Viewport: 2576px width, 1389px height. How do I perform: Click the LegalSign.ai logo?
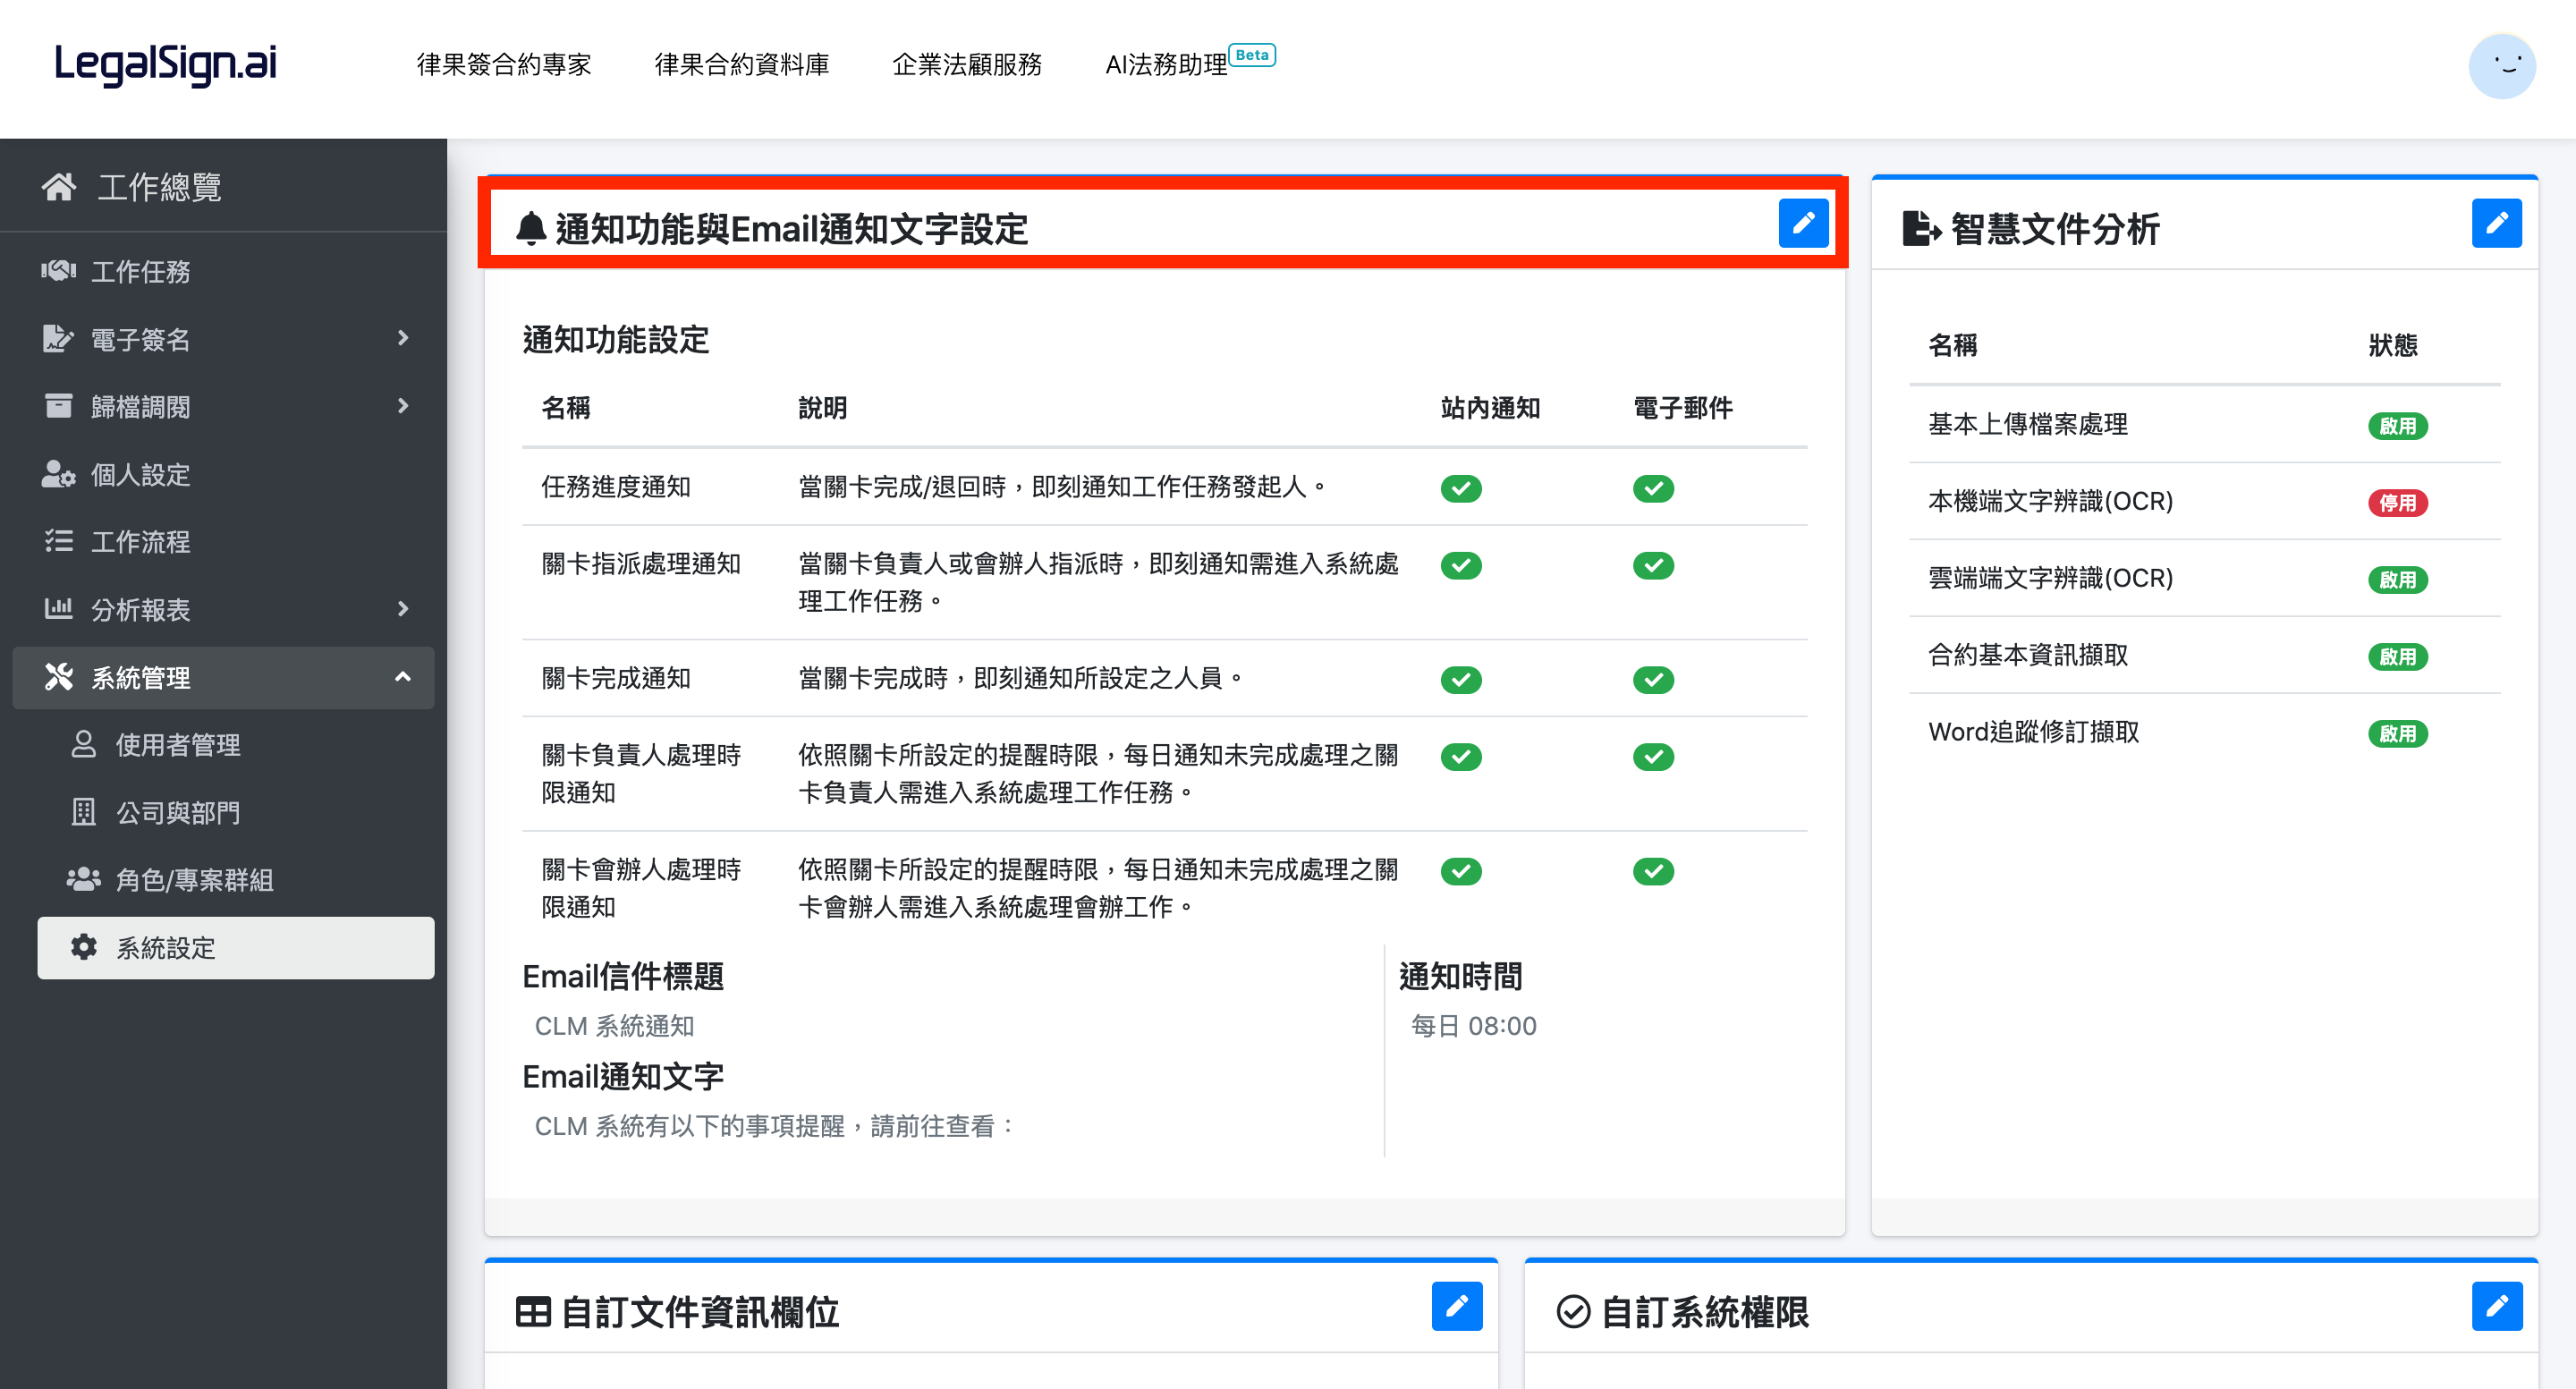[166, 64]
